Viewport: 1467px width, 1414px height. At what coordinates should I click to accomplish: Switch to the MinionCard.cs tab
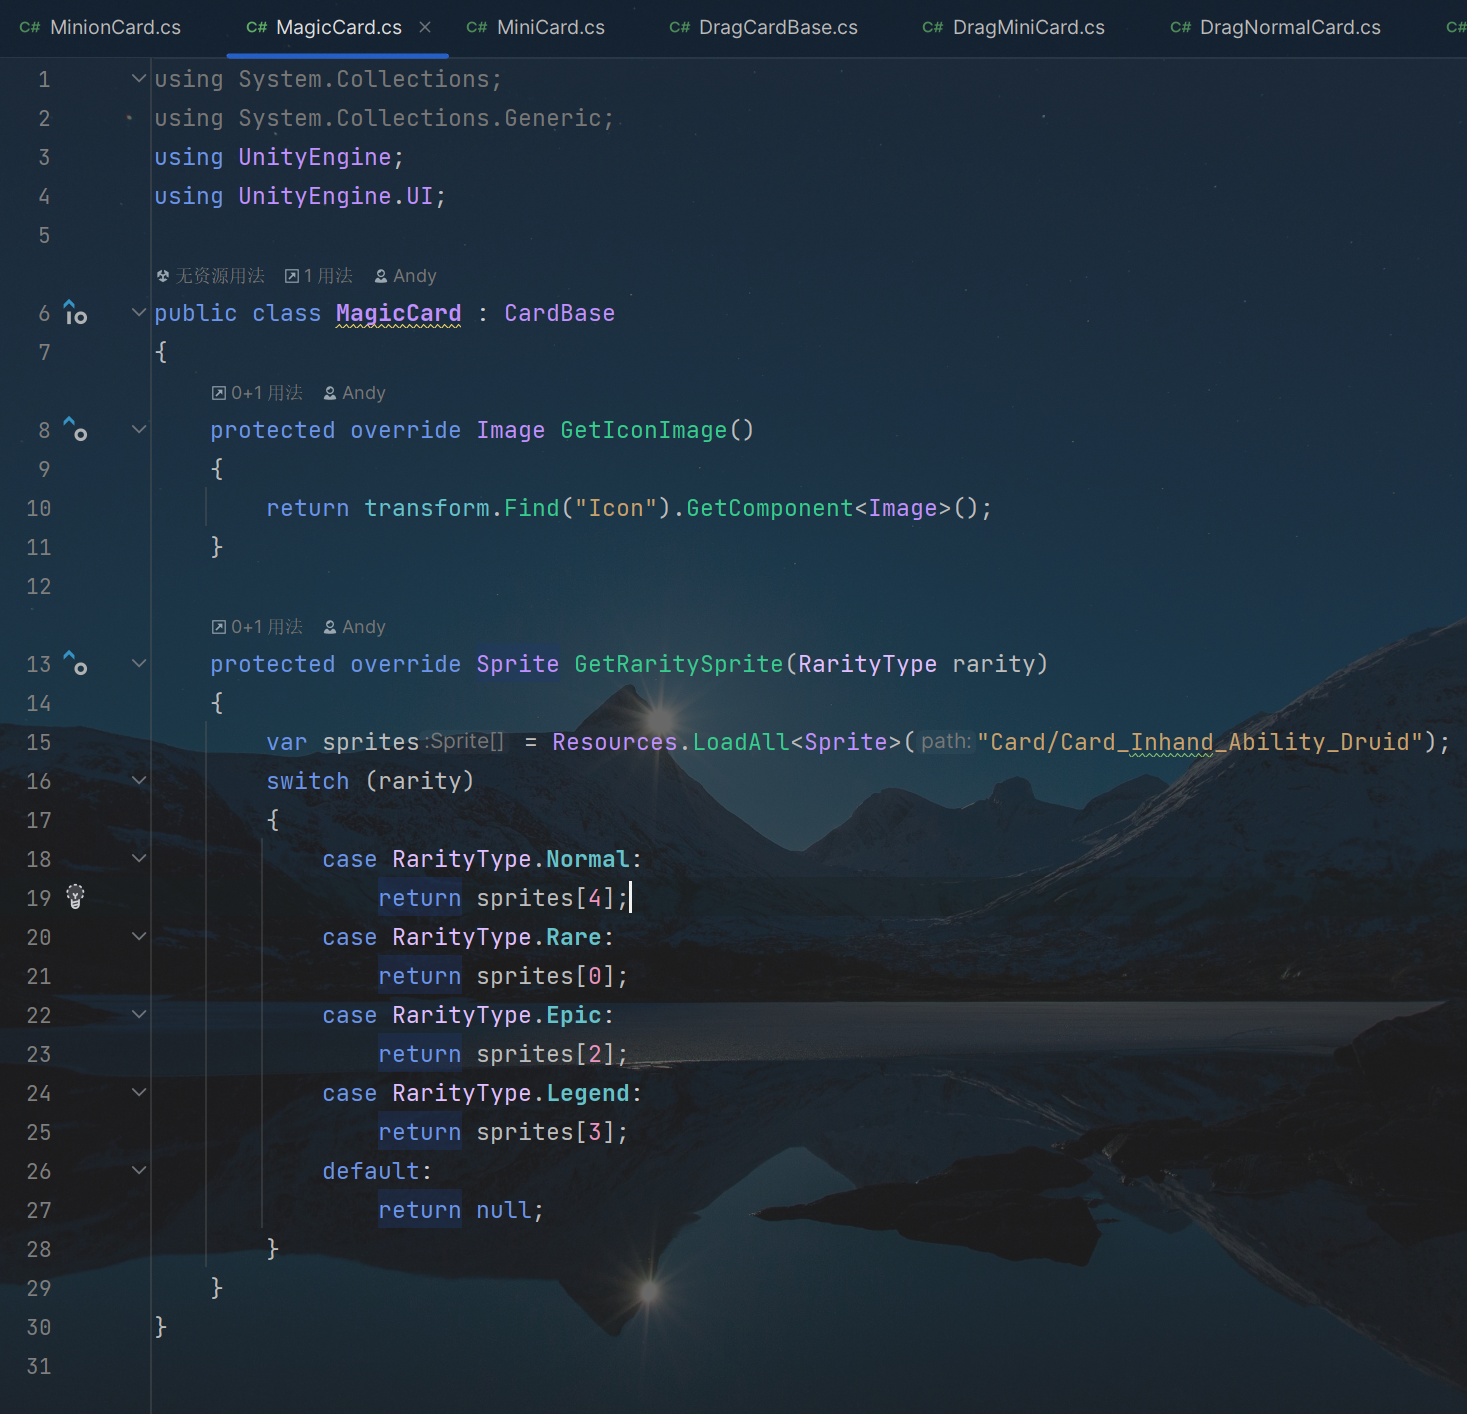click(101, 28)
